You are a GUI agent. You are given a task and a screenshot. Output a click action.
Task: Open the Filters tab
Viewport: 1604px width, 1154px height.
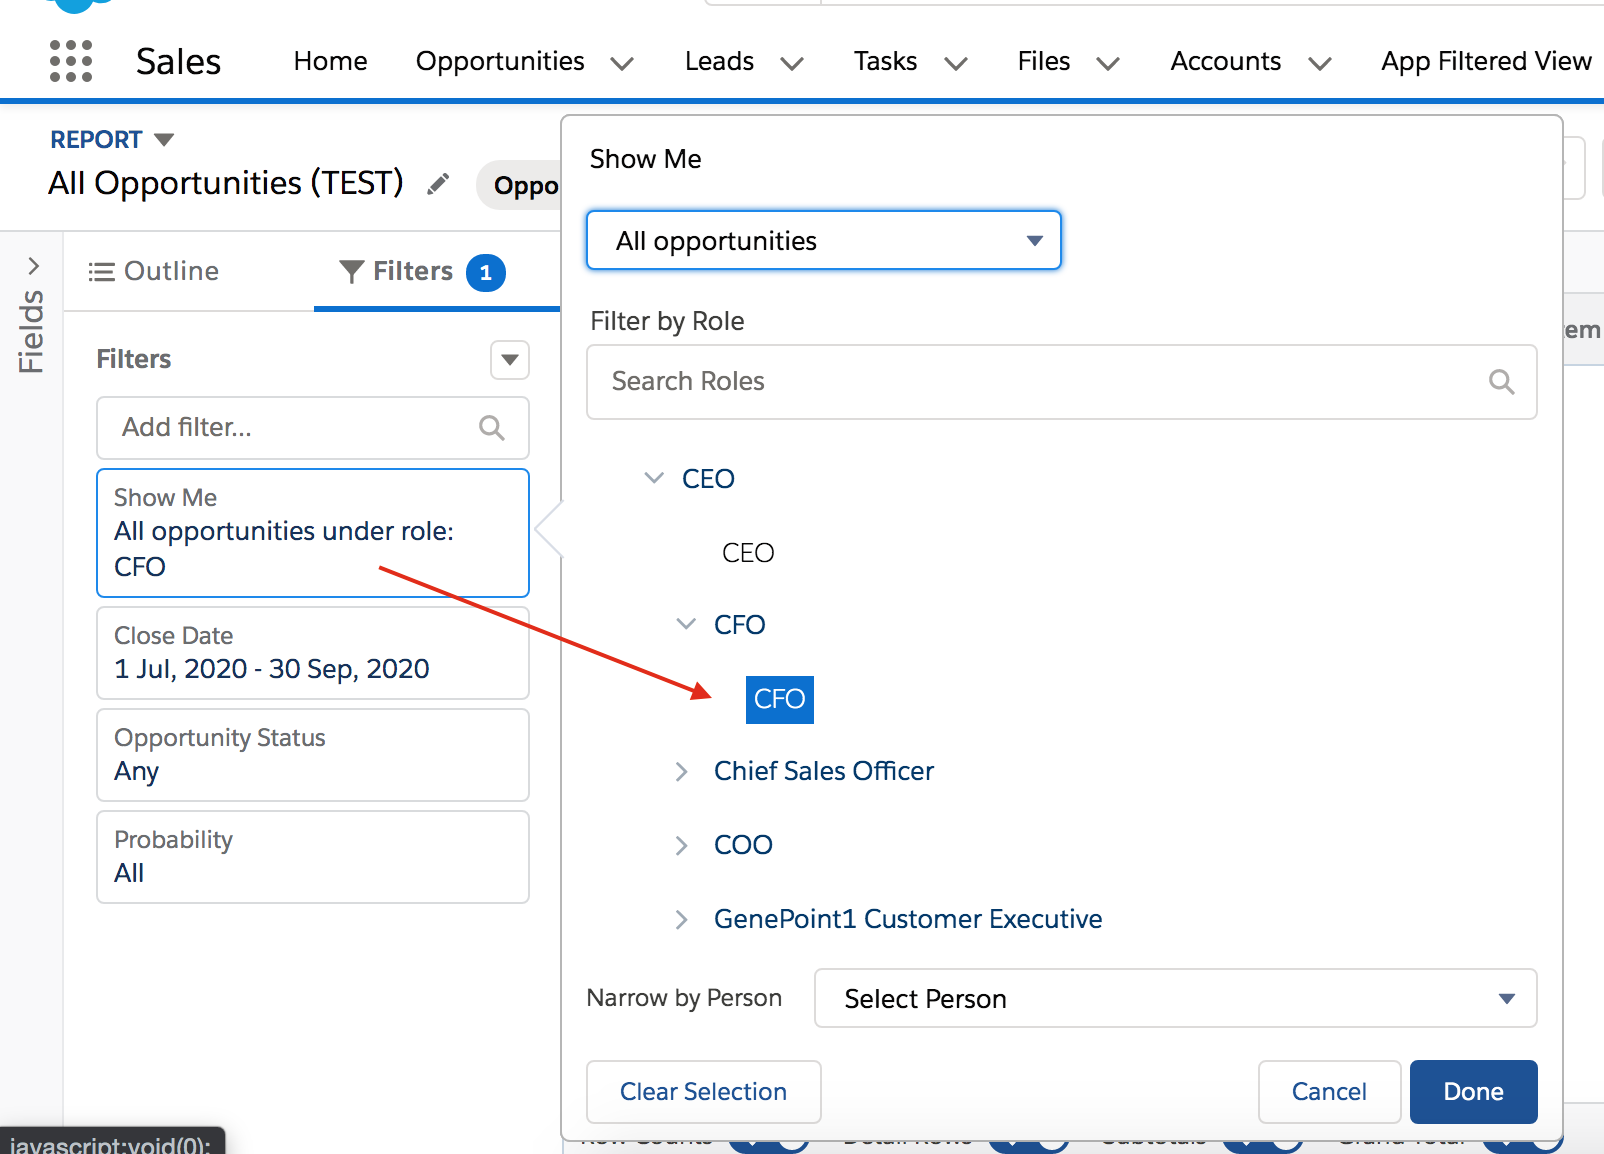pyautogui.click(x=421, y=272)
